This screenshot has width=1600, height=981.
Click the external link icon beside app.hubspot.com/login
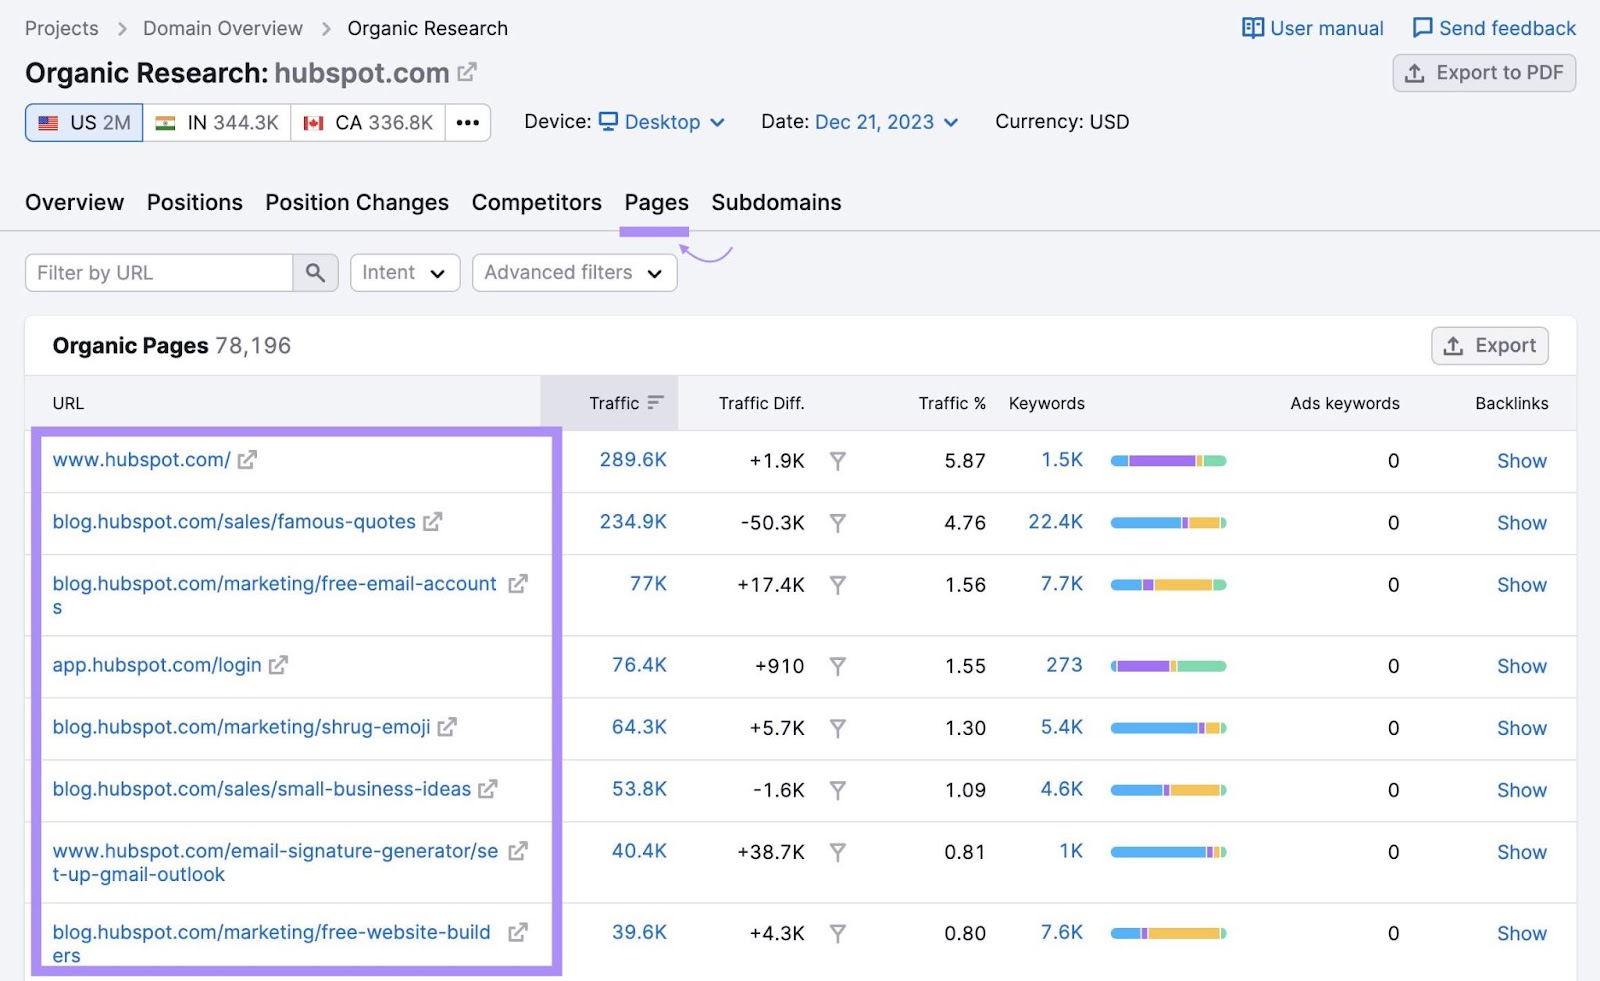pyautogui.click(x=280, y=663)
